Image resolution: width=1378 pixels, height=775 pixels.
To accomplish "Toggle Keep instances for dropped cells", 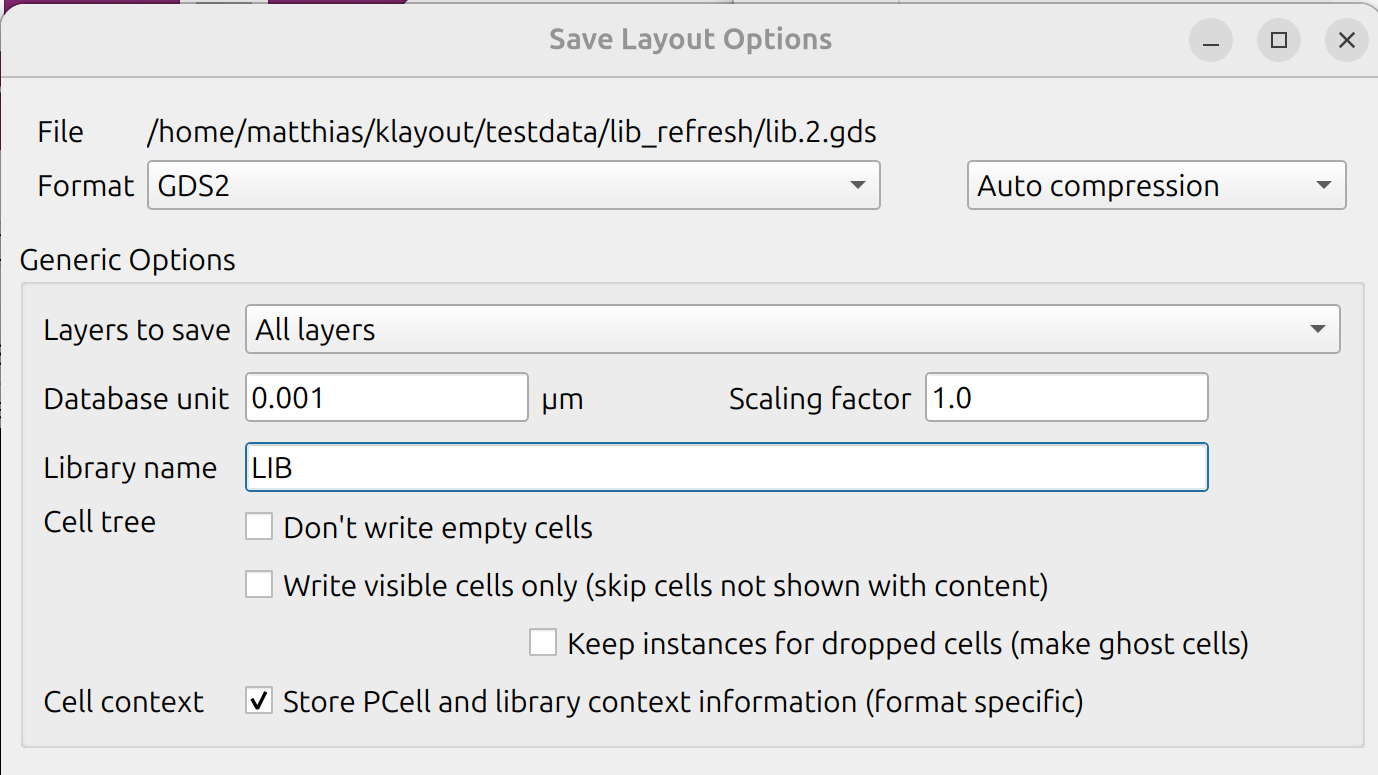I will 543,643.
